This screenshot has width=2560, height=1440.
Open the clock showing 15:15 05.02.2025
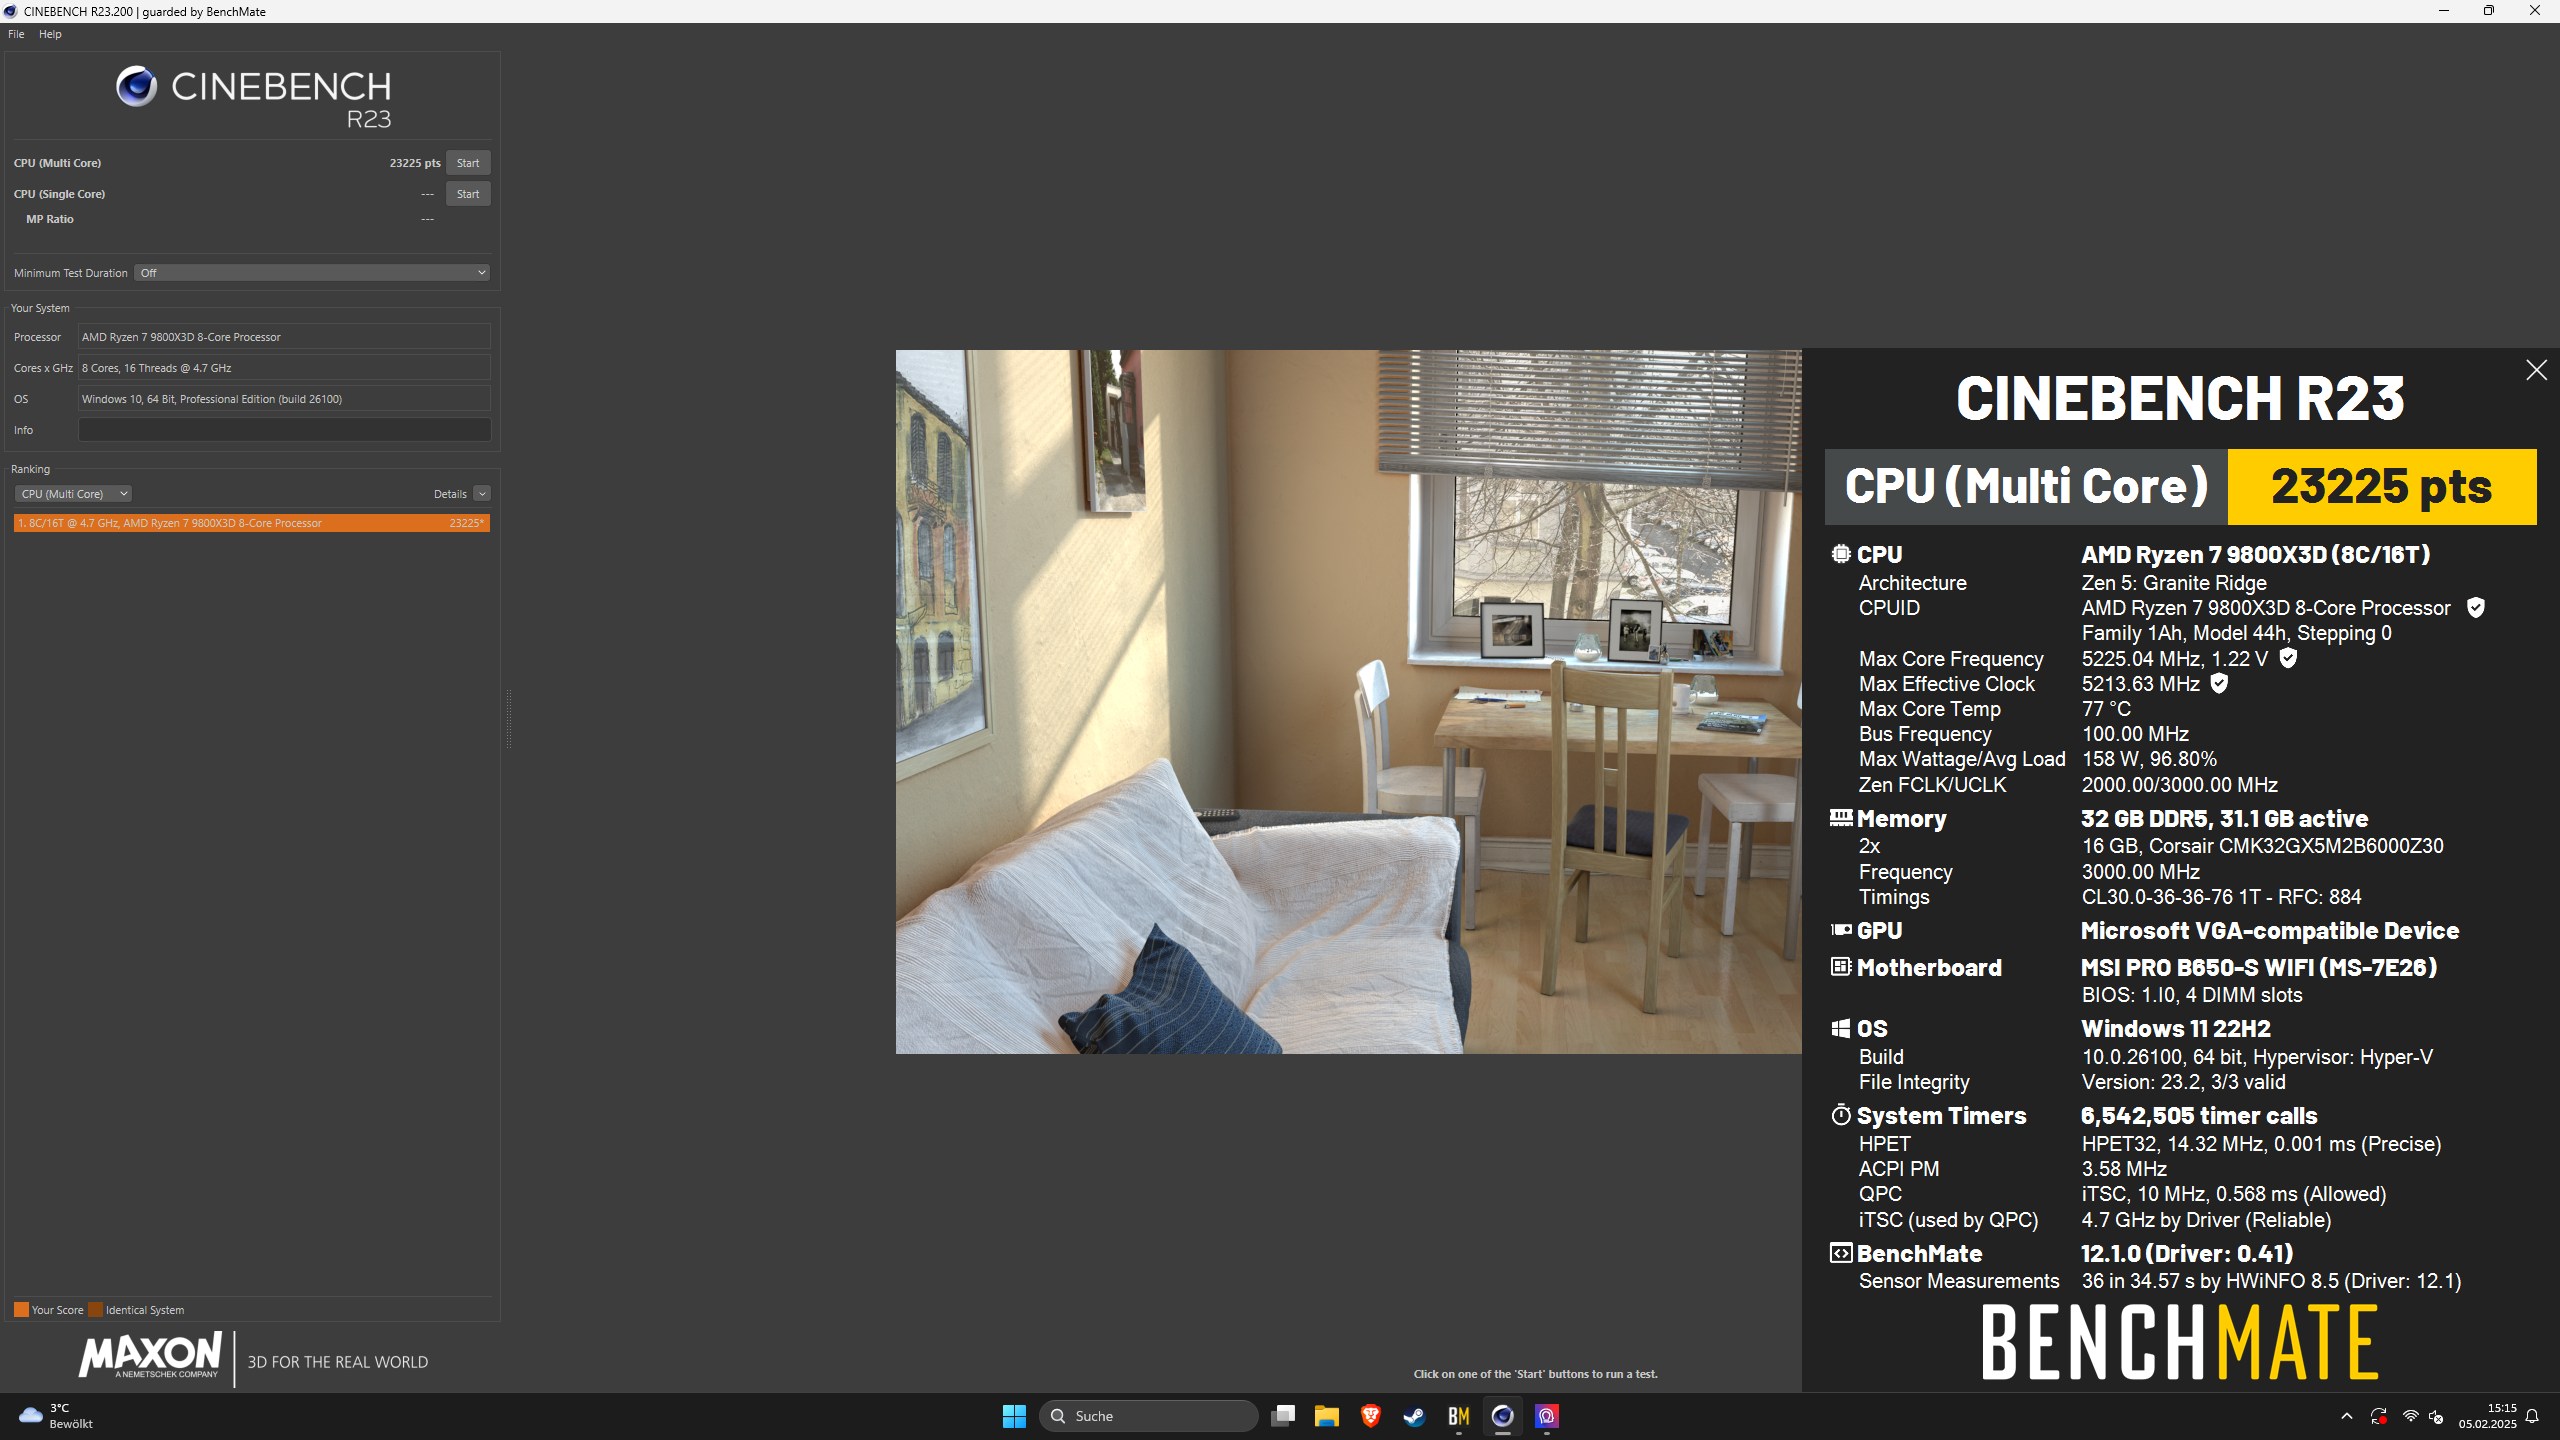click(x=2488, y=1416)
